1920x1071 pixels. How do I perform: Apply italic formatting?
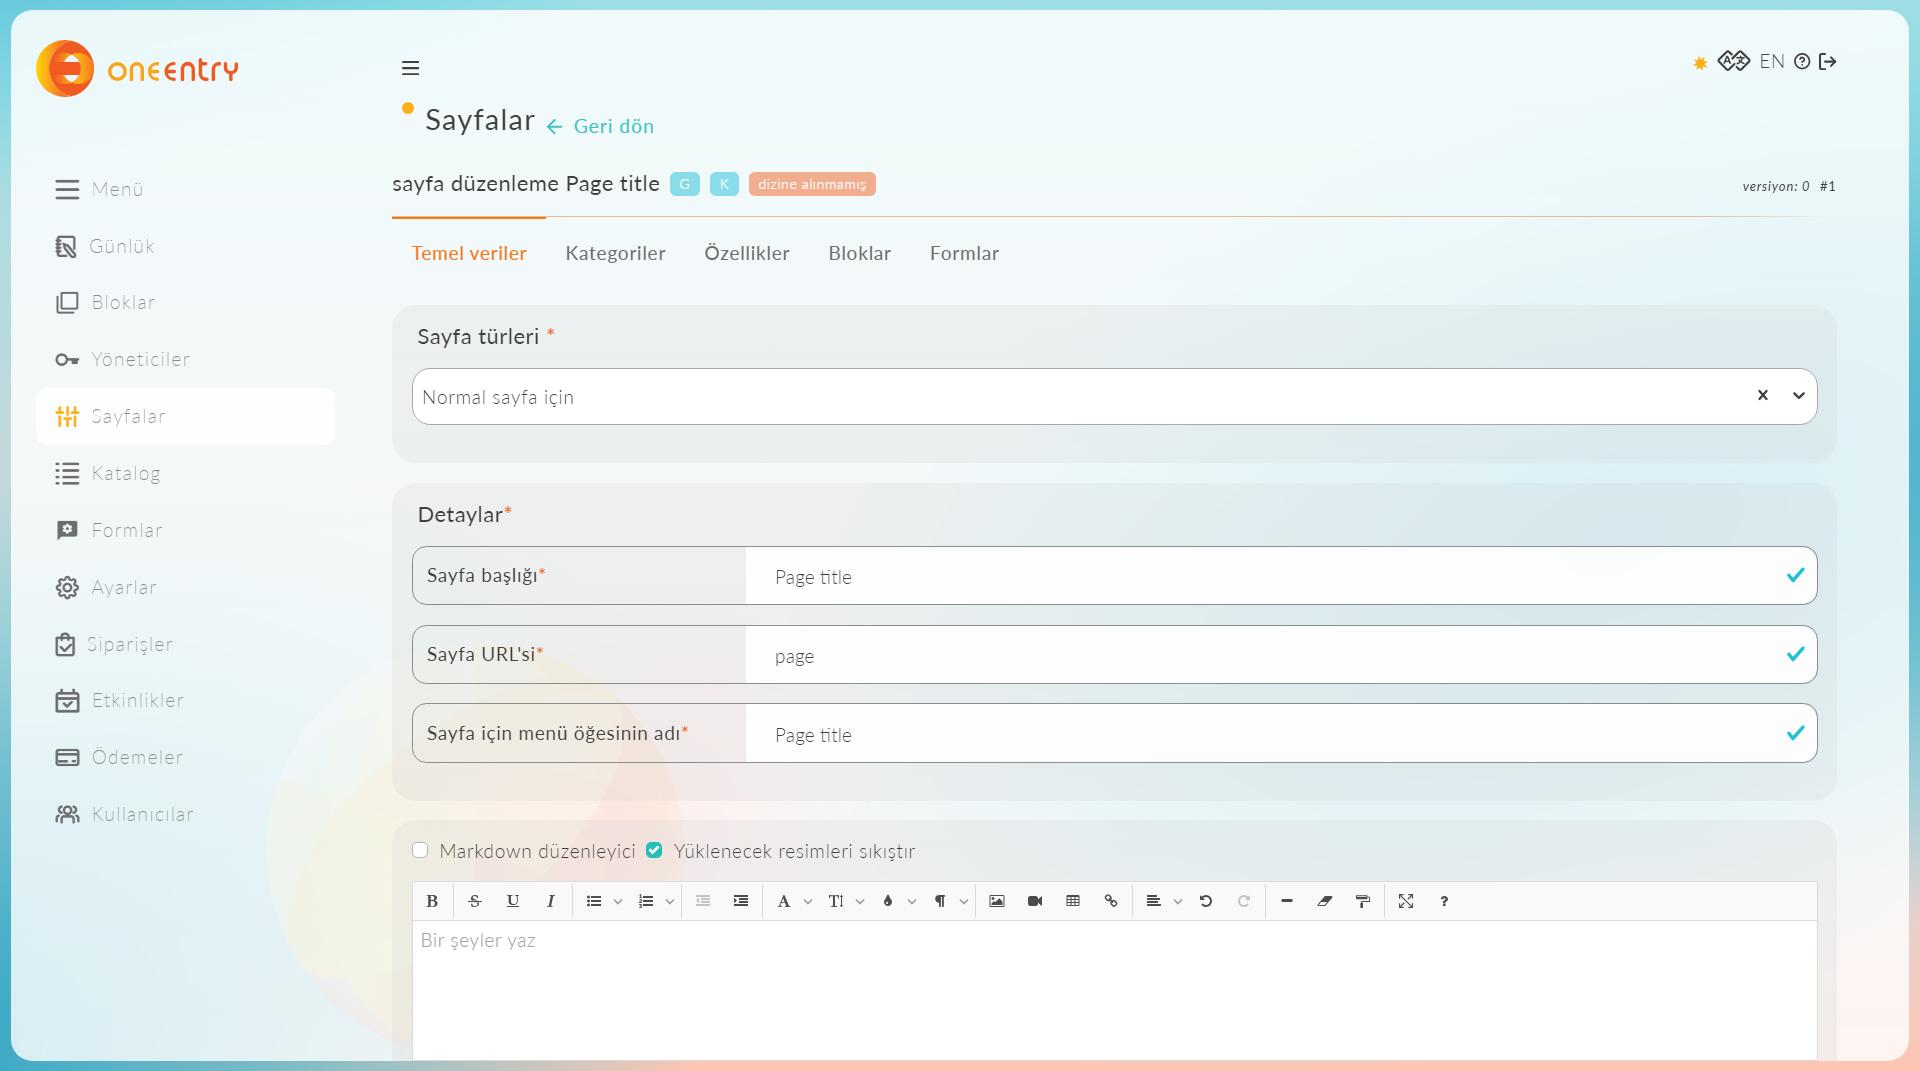pyautogui.click(x=551, y=901)
